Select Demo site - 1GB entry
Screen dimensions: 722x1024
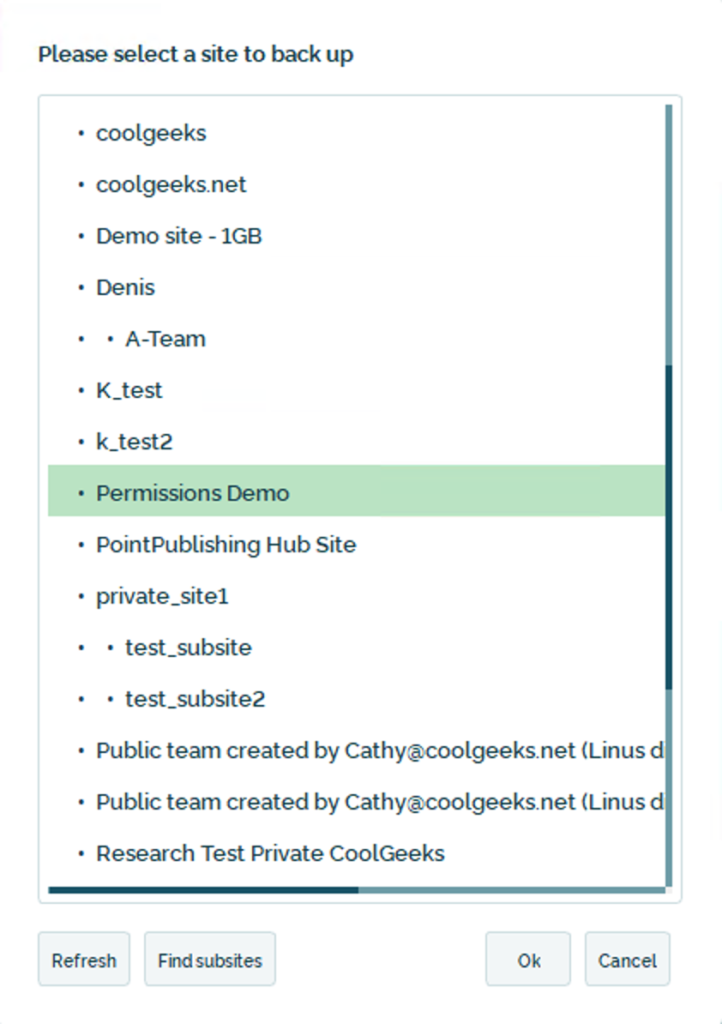[x=179, y=236]
